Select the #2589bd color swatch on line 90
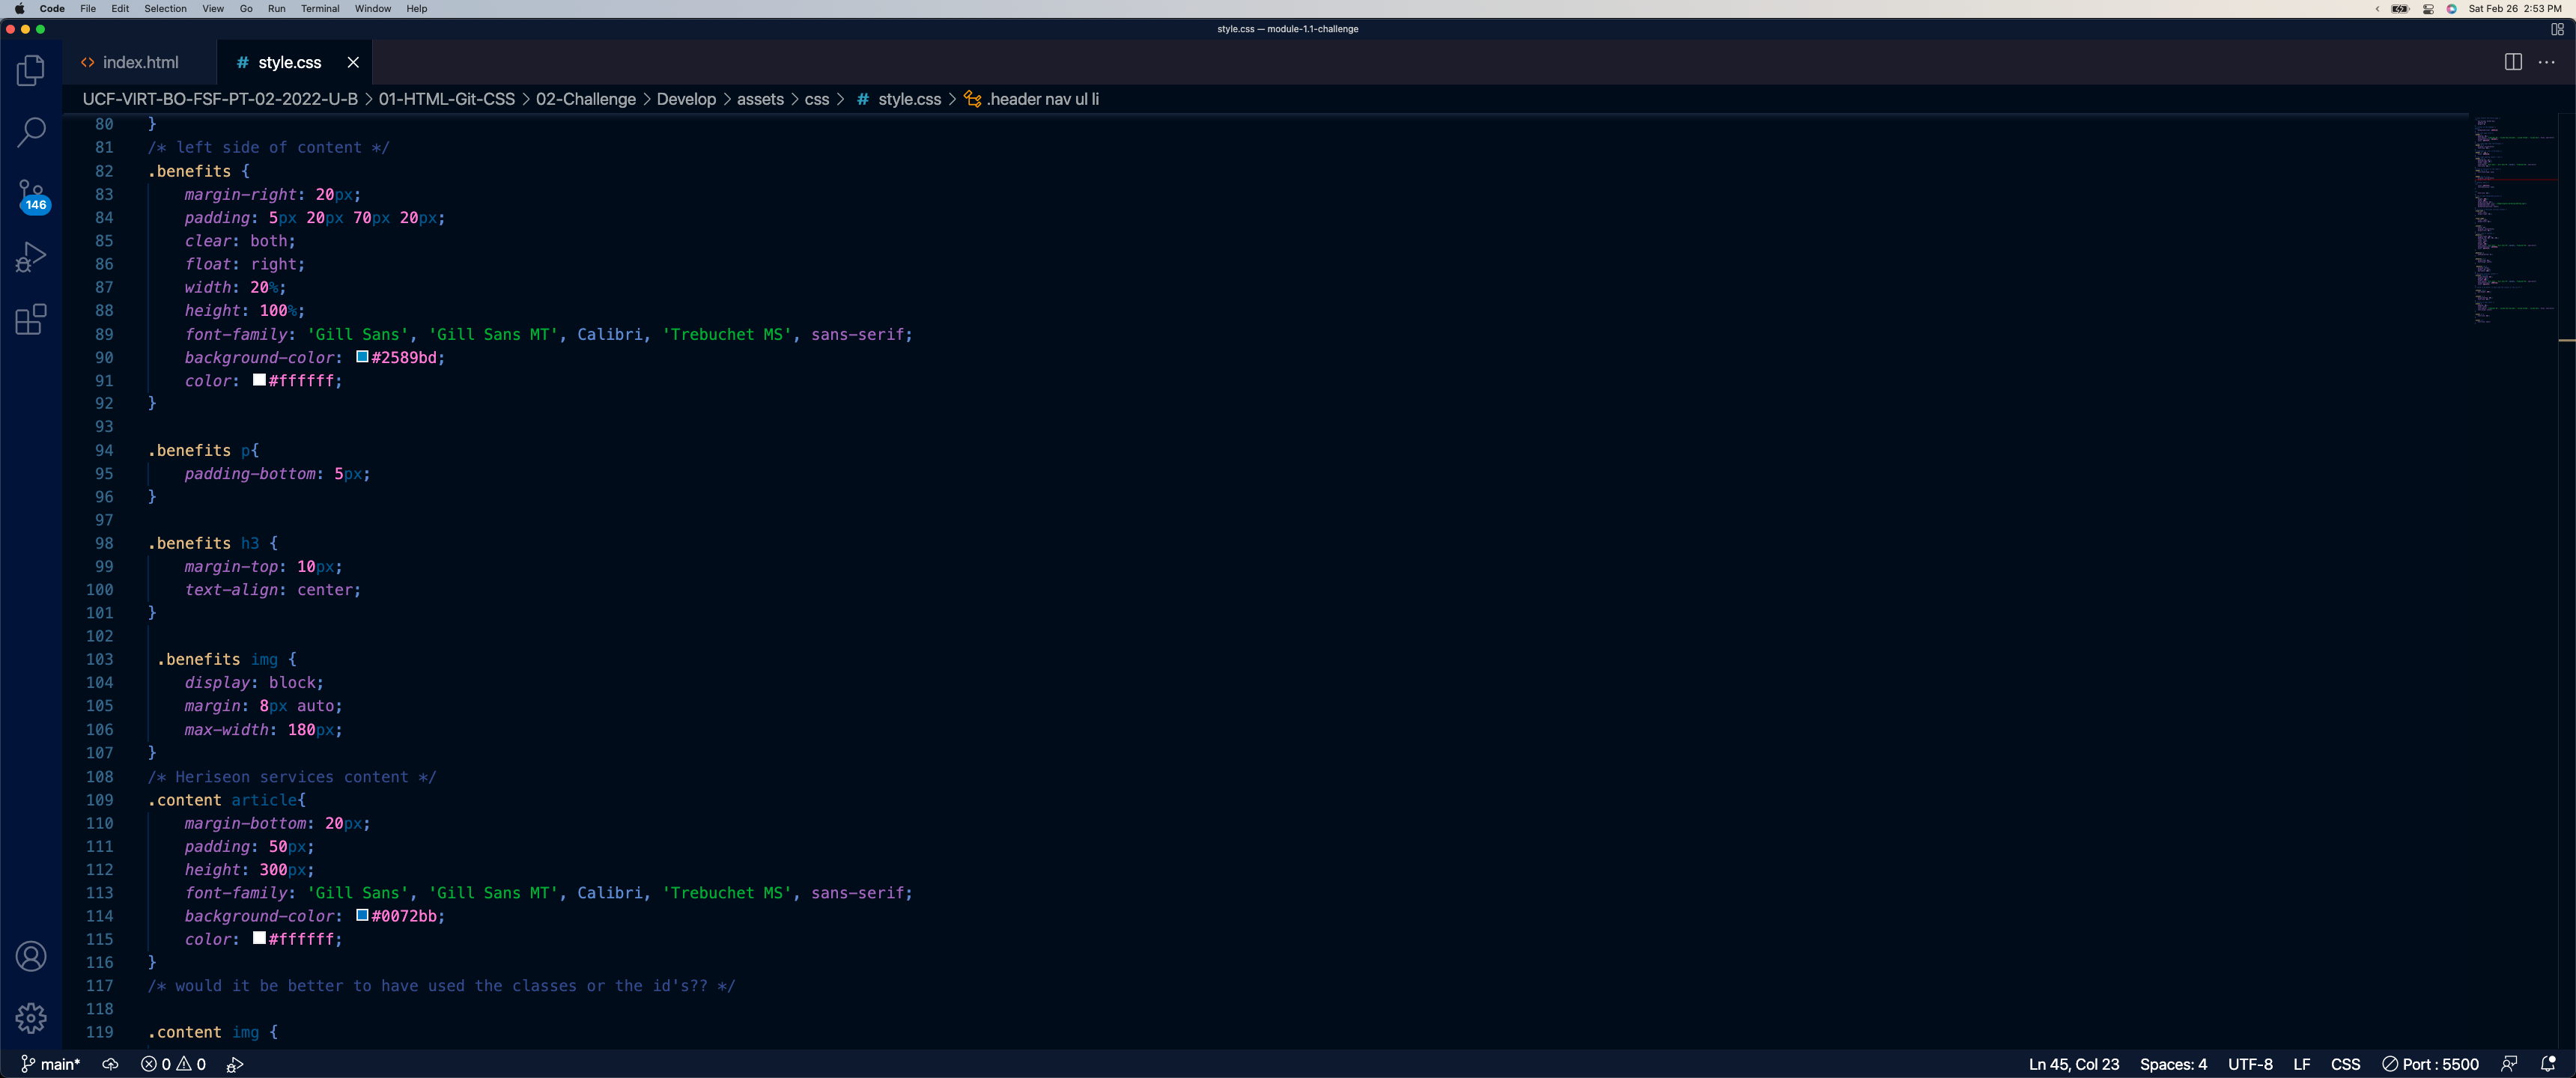Viewport: 2576px width, 1078px height. click(362, 357)
